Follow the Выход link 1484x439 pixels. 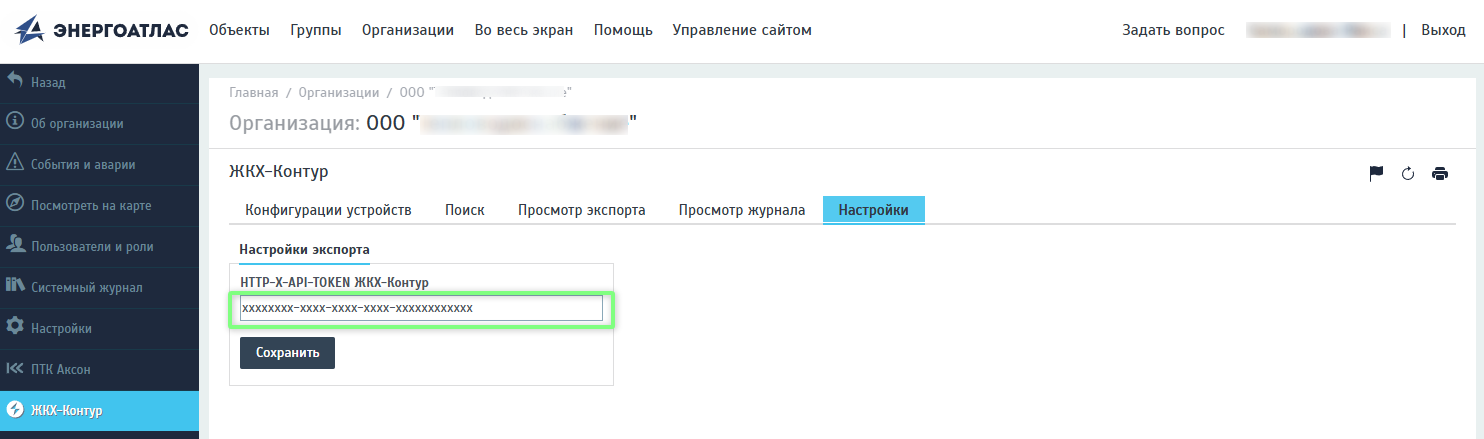1443,30
